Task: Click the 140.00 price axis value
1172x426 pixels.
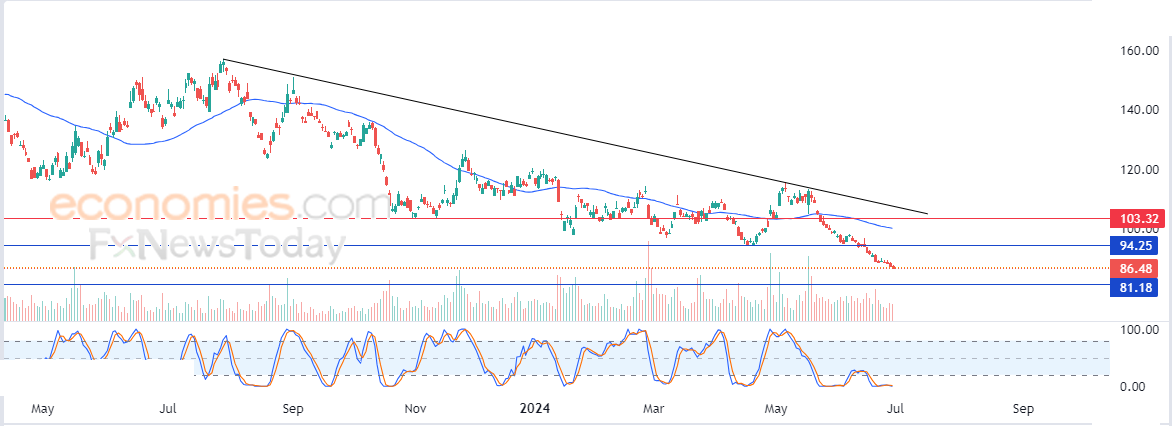Action: pos(1137,110)
